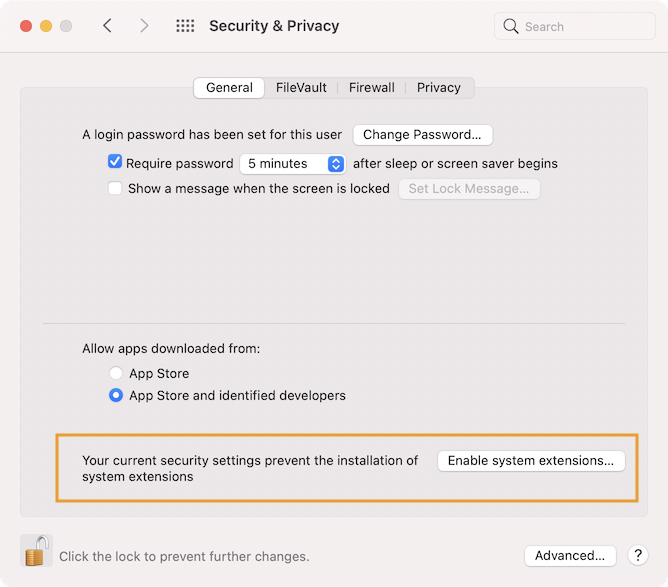Click the forward navigation arrow
This screenshot has height=587, width=668.
(x=144, y=26)
